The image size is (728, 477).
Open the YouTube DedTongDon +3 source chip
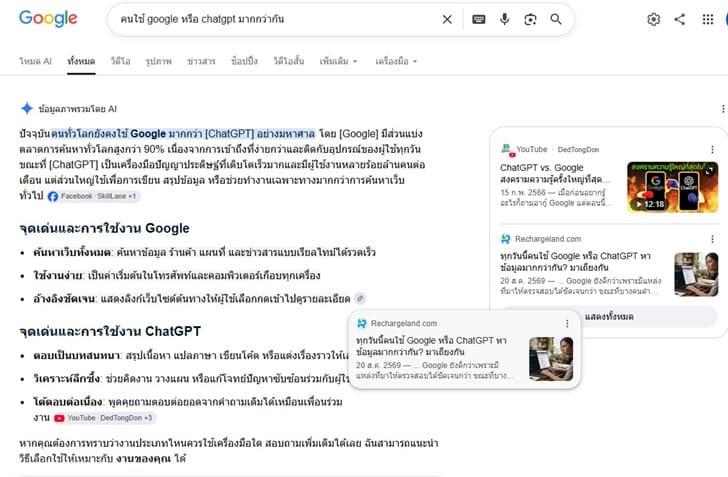point(104,418)
